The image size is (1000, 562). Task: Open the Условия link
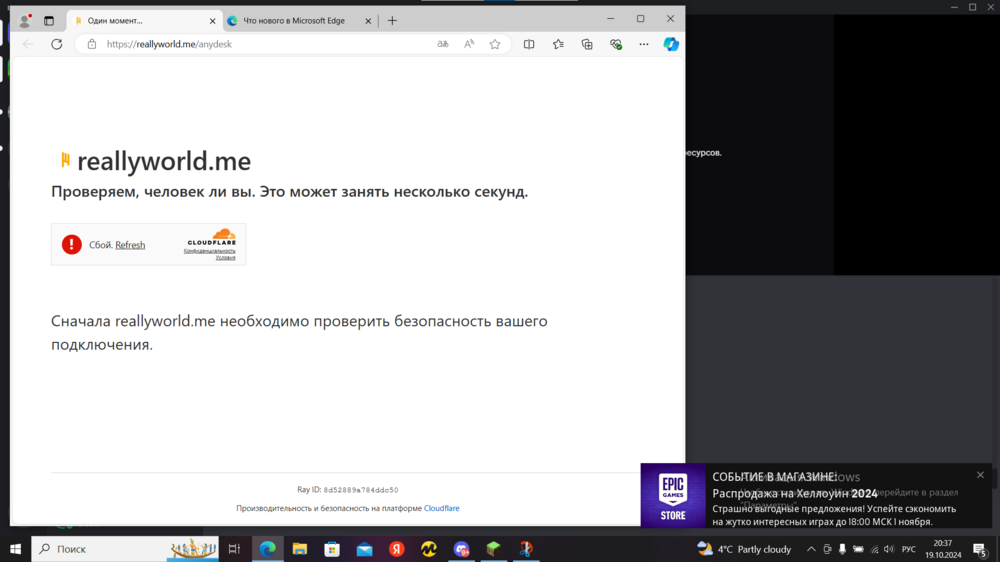click(225, 257)
